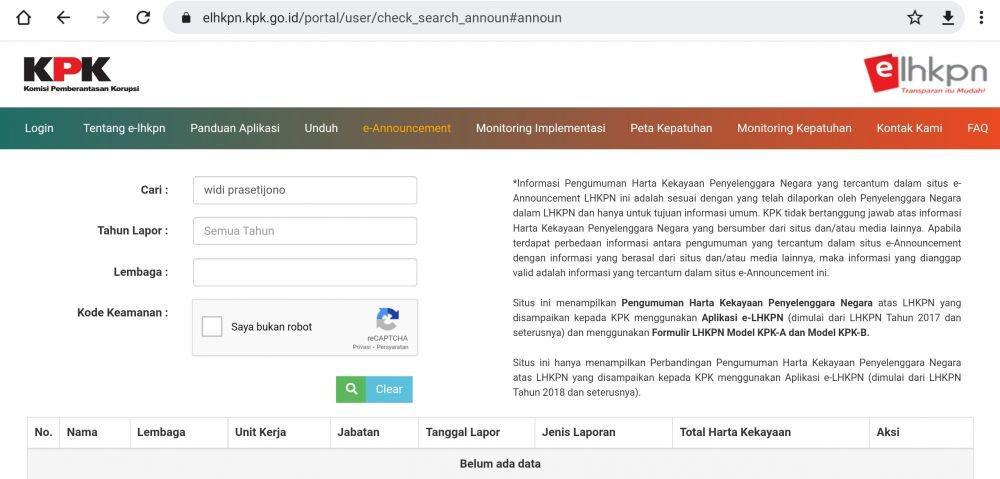
Task: Click the No. column header
Action: pos(43,432)
